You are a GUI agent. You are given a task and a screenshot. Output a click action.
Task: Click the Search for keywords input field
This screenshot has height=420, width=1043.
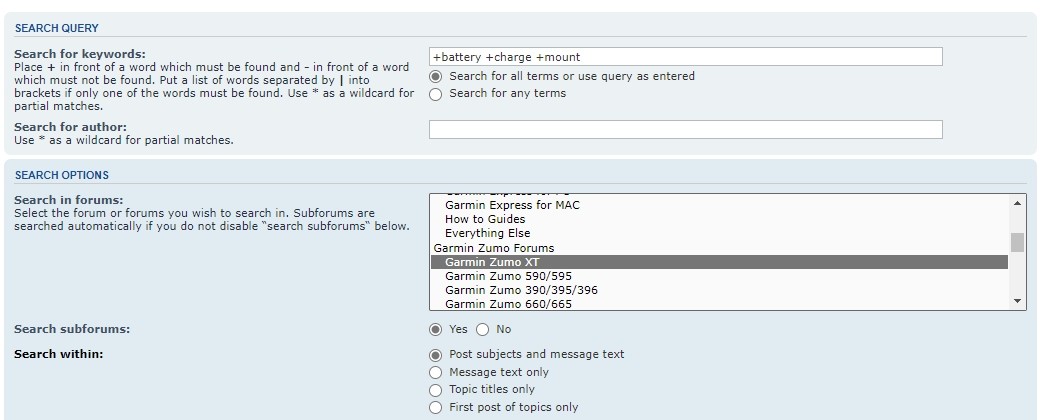(x=685, y=57)
